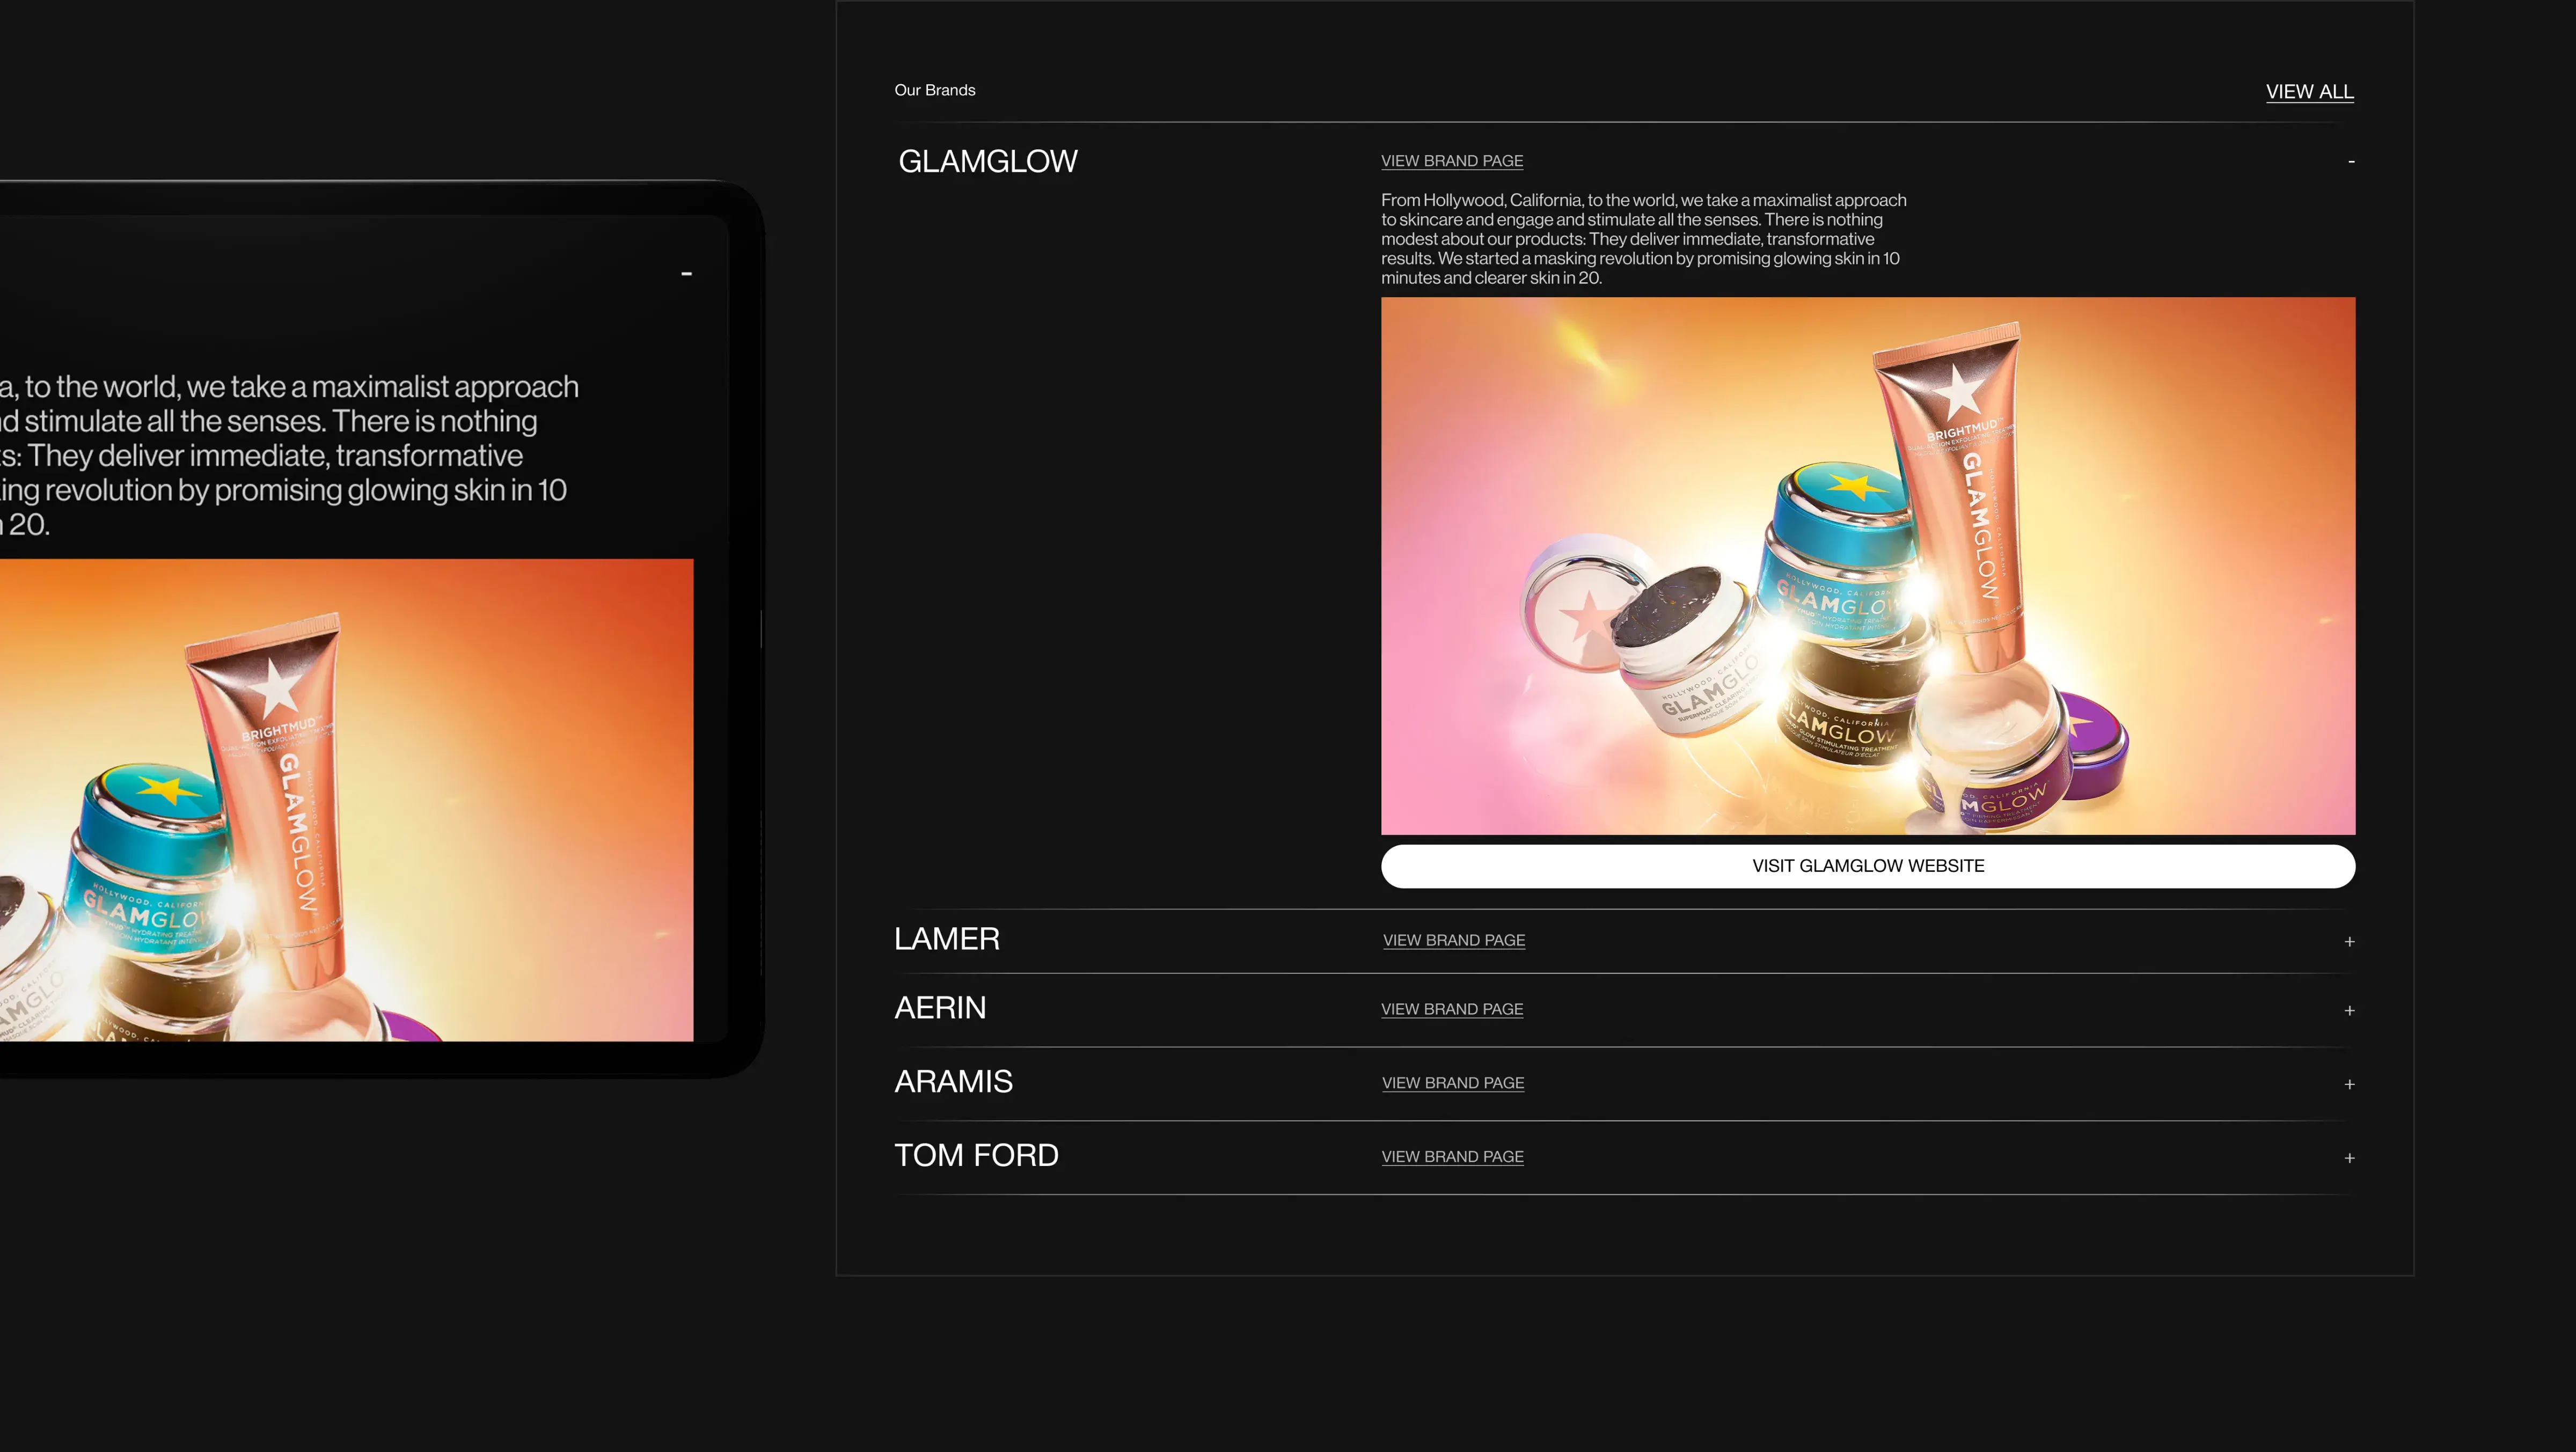This screenshot has height=1452, width=2576.
Task: Expand TOM FORD with the plus icon
Action: (x=2349, y=1159)
